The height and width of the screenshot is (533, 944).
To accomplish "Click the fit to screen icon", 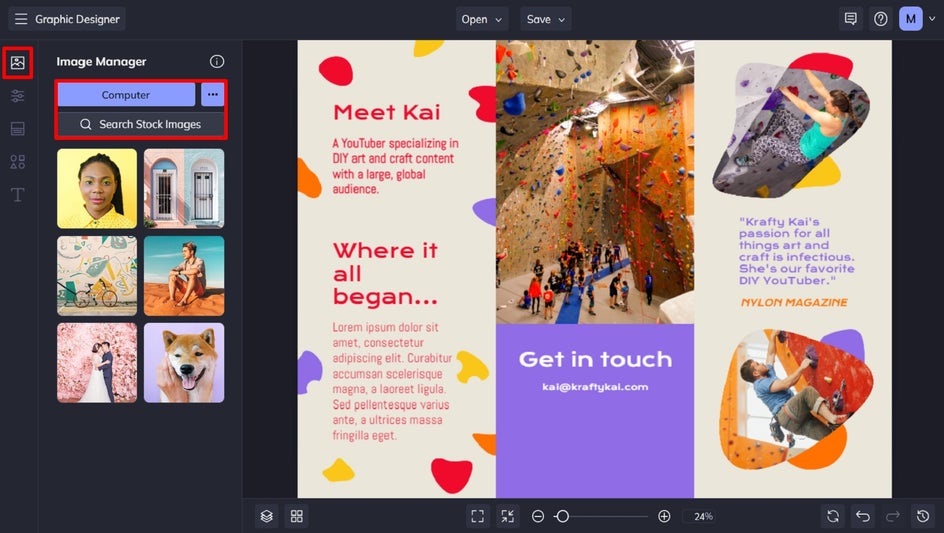I will coord(477,516).
